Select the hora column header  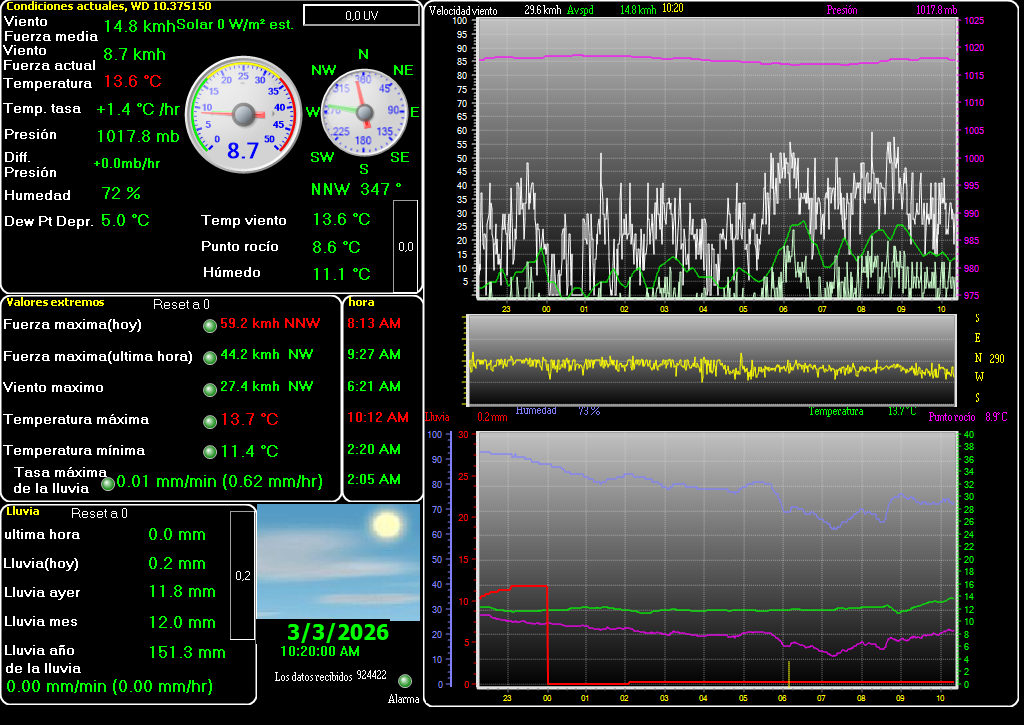coord(361,301)
